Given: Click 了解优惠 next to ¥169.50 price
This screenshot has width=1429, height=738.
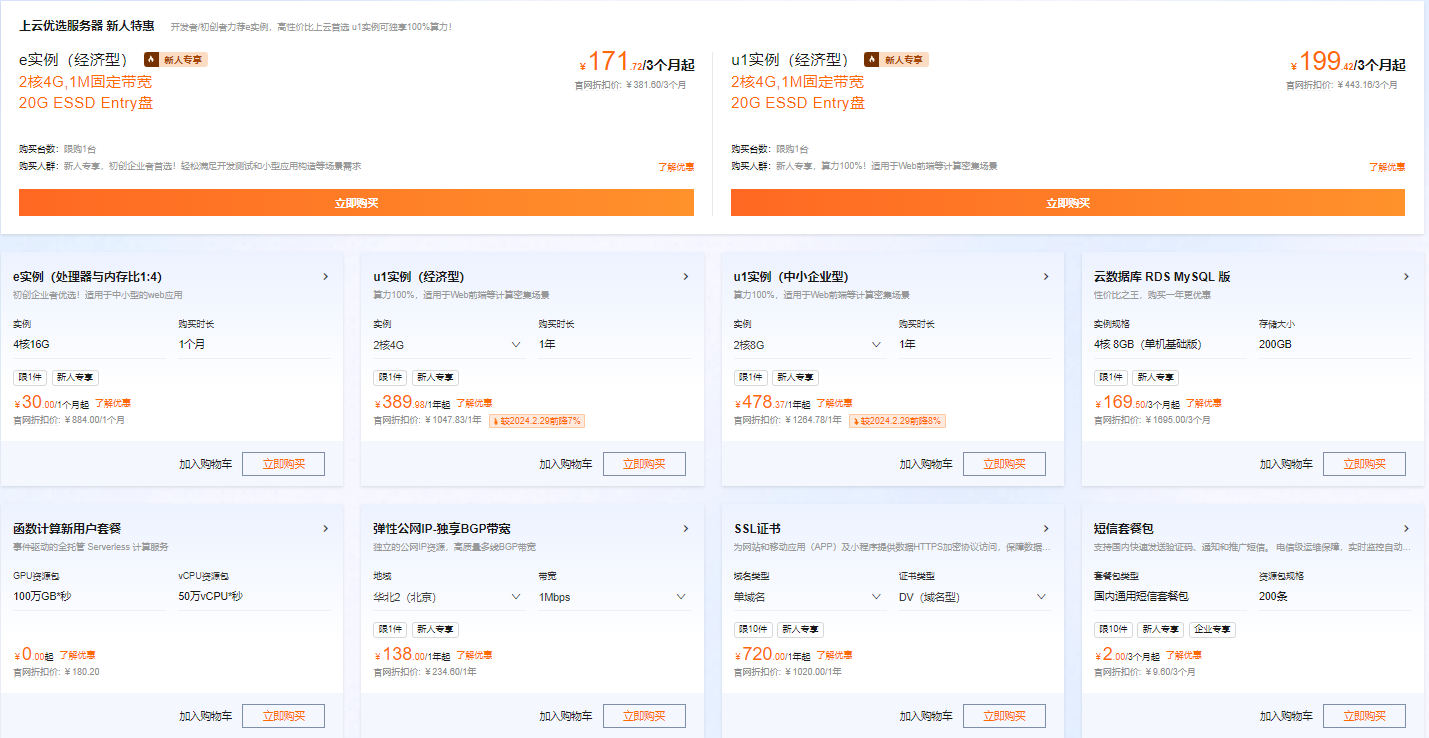Looking at the screenshot, I should pyautogui.click(x=1204, y=404).
